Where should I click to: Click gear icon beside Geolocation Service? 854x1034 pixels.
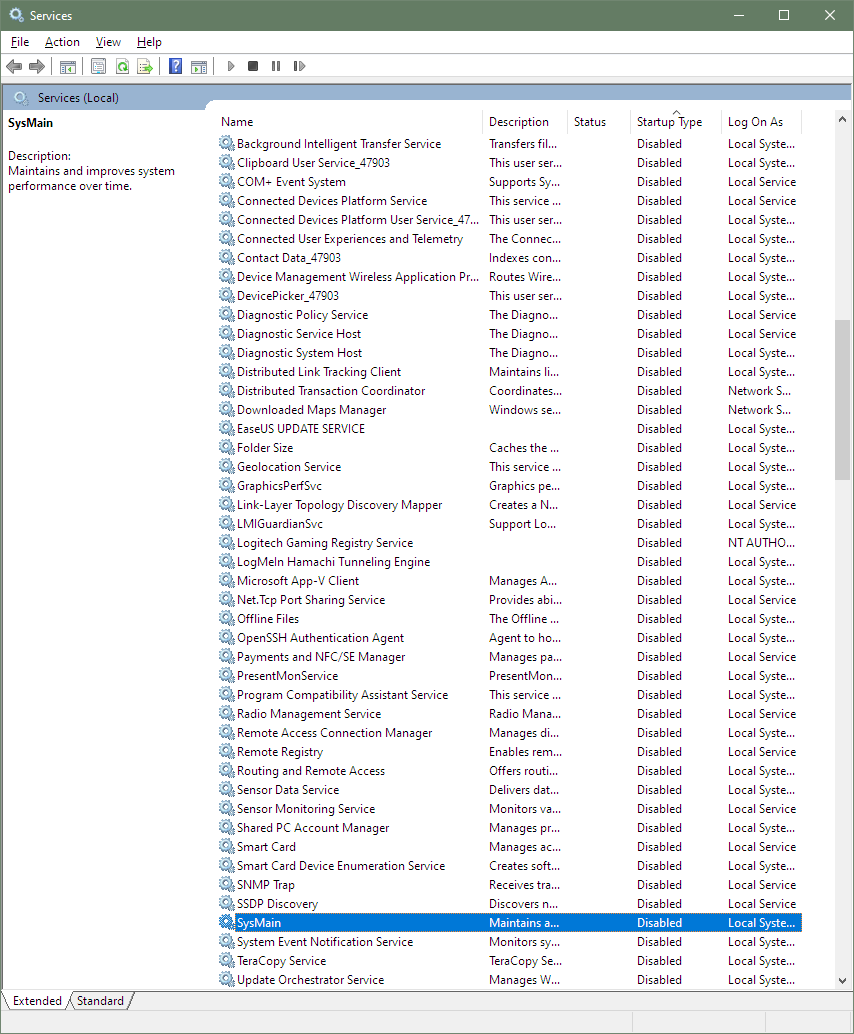(227, 466)
